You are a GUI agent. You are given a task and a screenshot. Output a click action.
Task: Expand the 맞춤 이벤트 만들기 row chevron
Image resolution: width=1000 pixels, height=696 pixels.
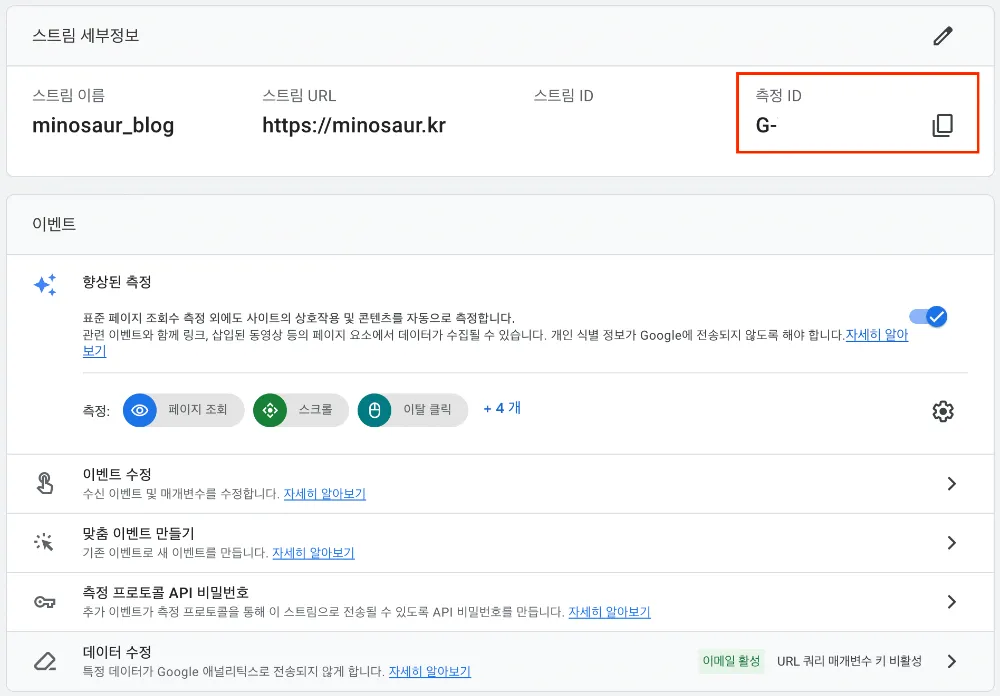pos(951,543)
